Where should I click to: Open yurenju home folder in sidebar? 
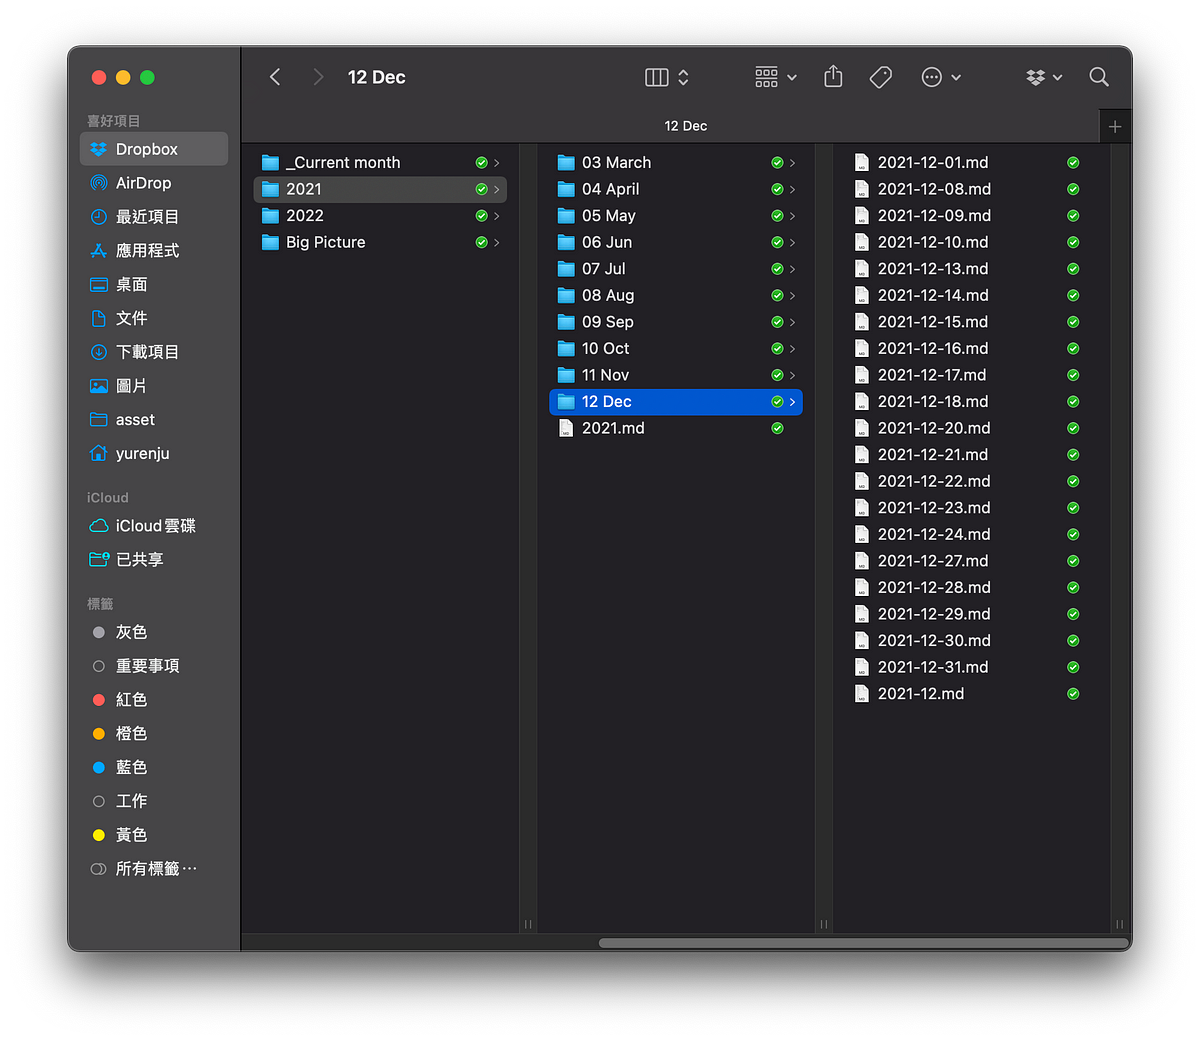142,454
